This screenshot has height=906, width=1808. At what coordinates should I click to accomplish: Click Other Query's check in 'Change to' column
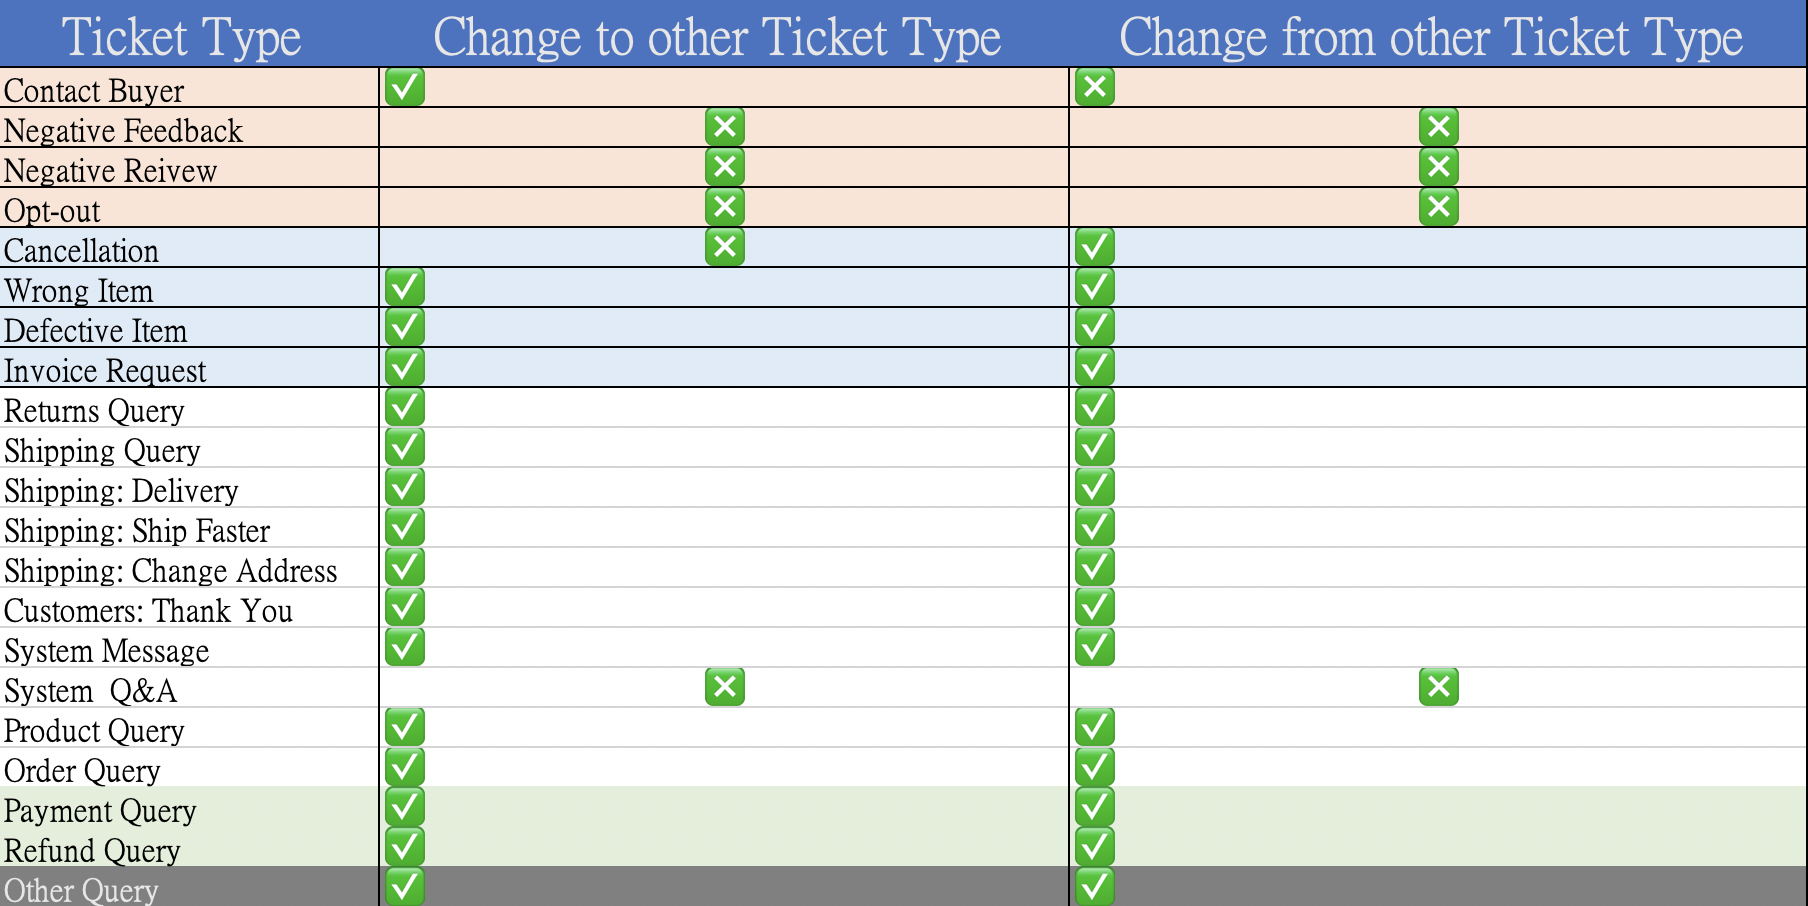[x=405, y=887]
